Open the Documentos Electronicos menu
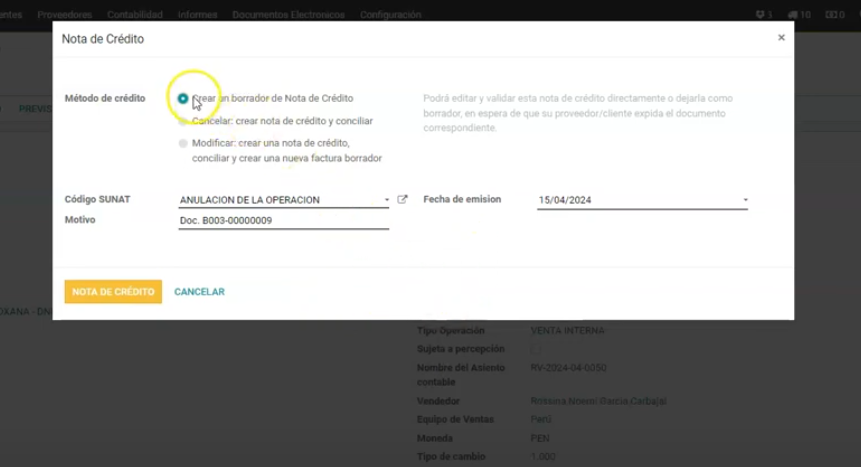Viewport: 861px width, 467px height. click(288, 15)
